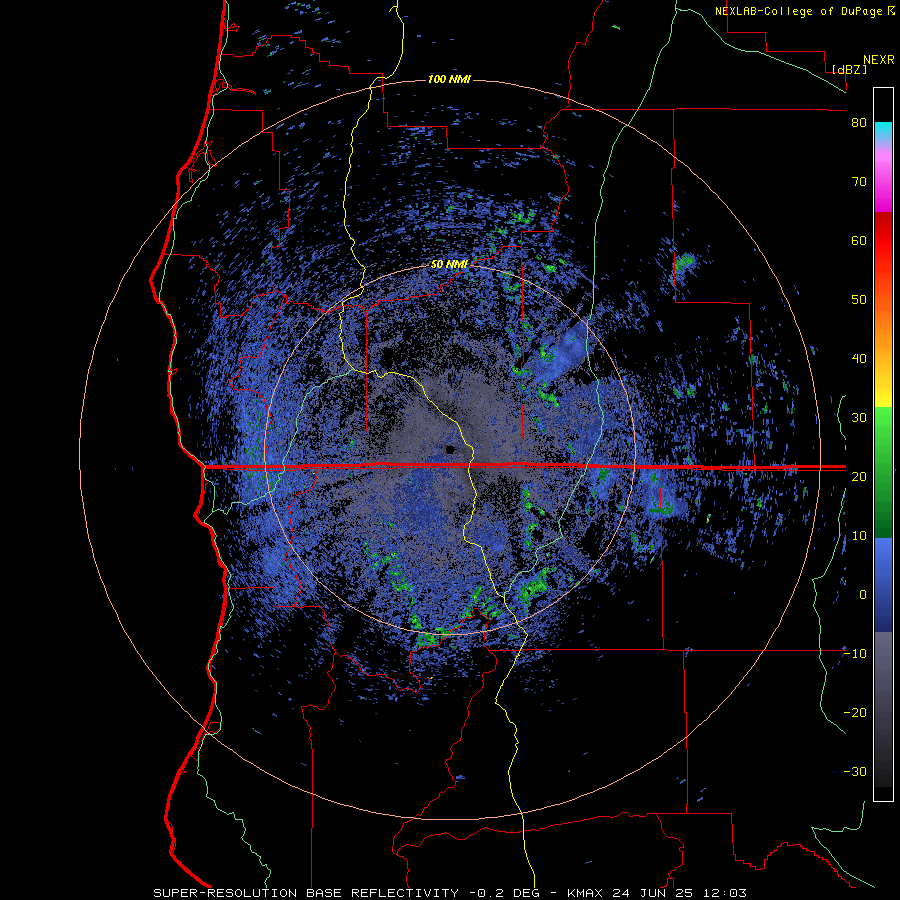Screen dimensions: 900x900
Task: Click the magenta-pink segment of color bar
Action: point(883,181)
